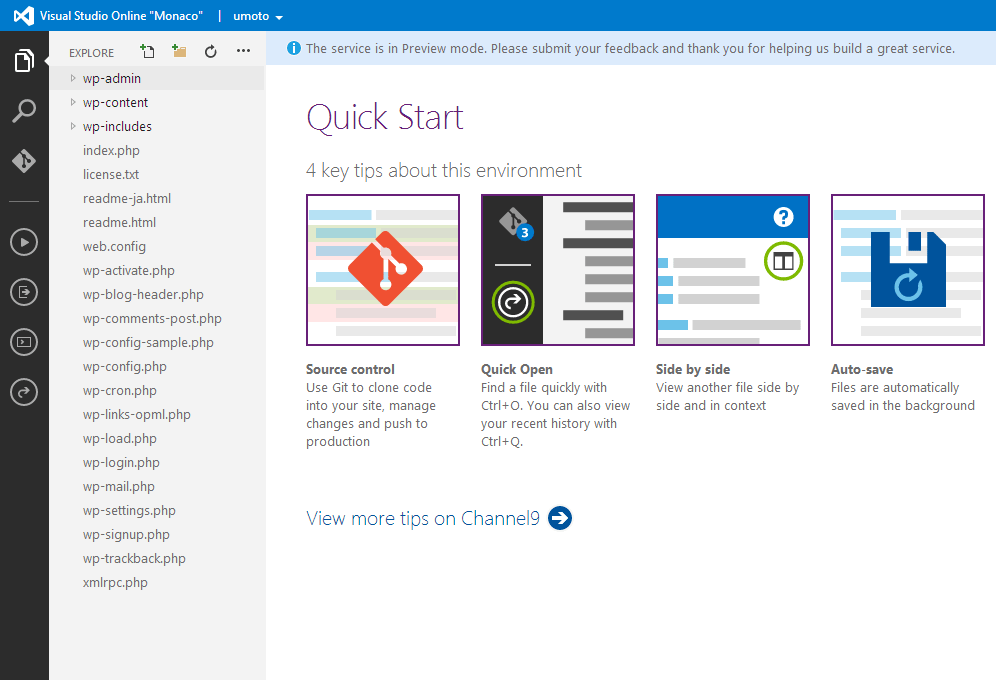Image resolution: width=996 pixels, height=680 pixels.
Task: Open wp-activate.php file
Action: click(x=128, y=270)
